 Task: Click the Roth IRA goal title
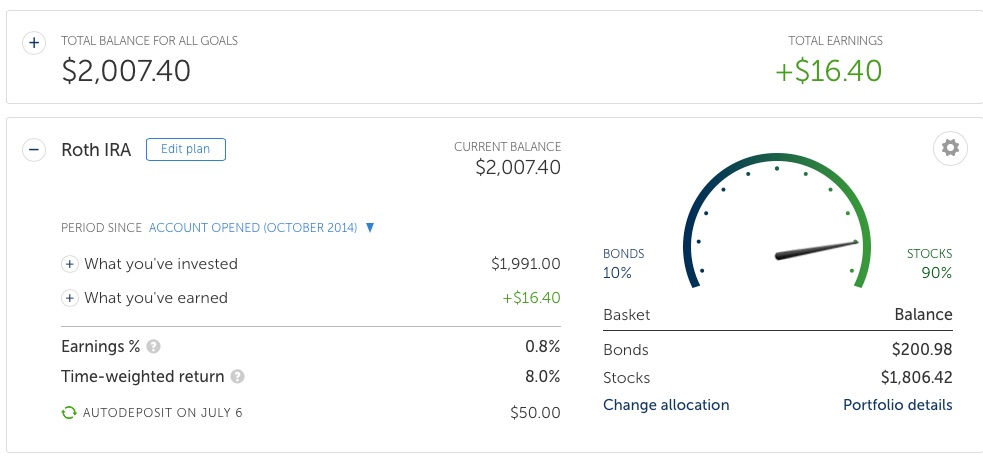point(96,150)
